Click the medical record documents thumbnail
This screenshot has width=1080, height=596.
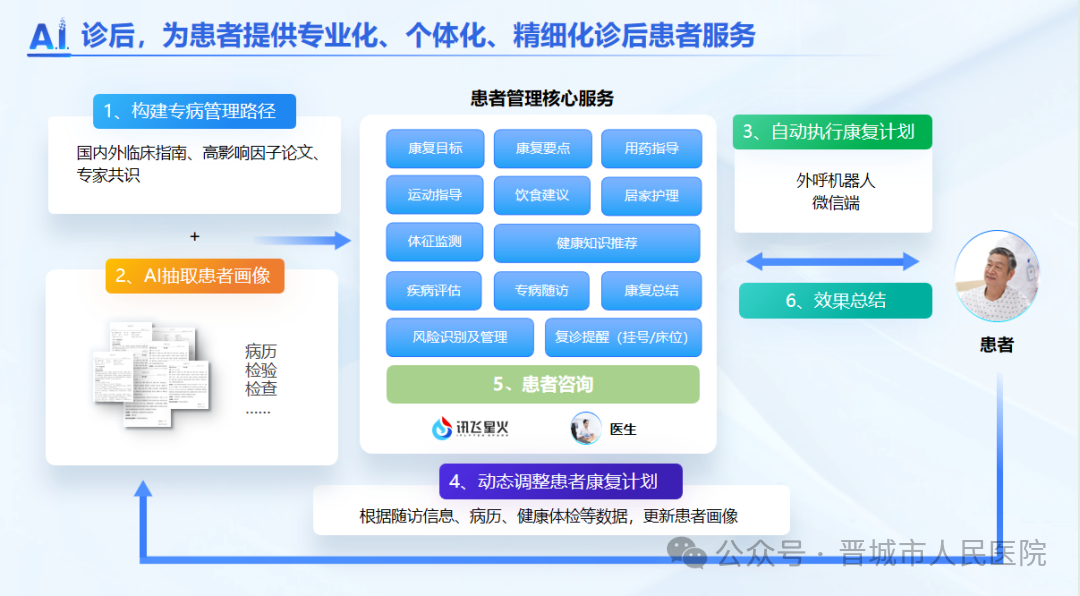click(152, 373)
